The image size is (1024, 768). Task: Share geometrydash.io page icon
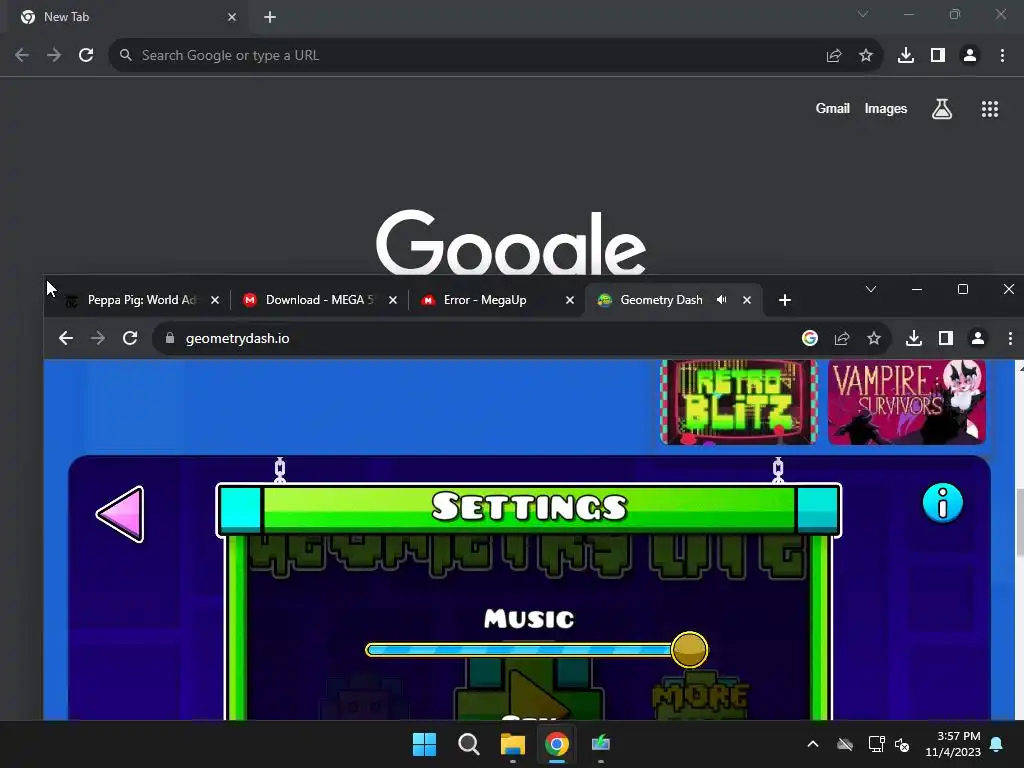tap(842, 338)
